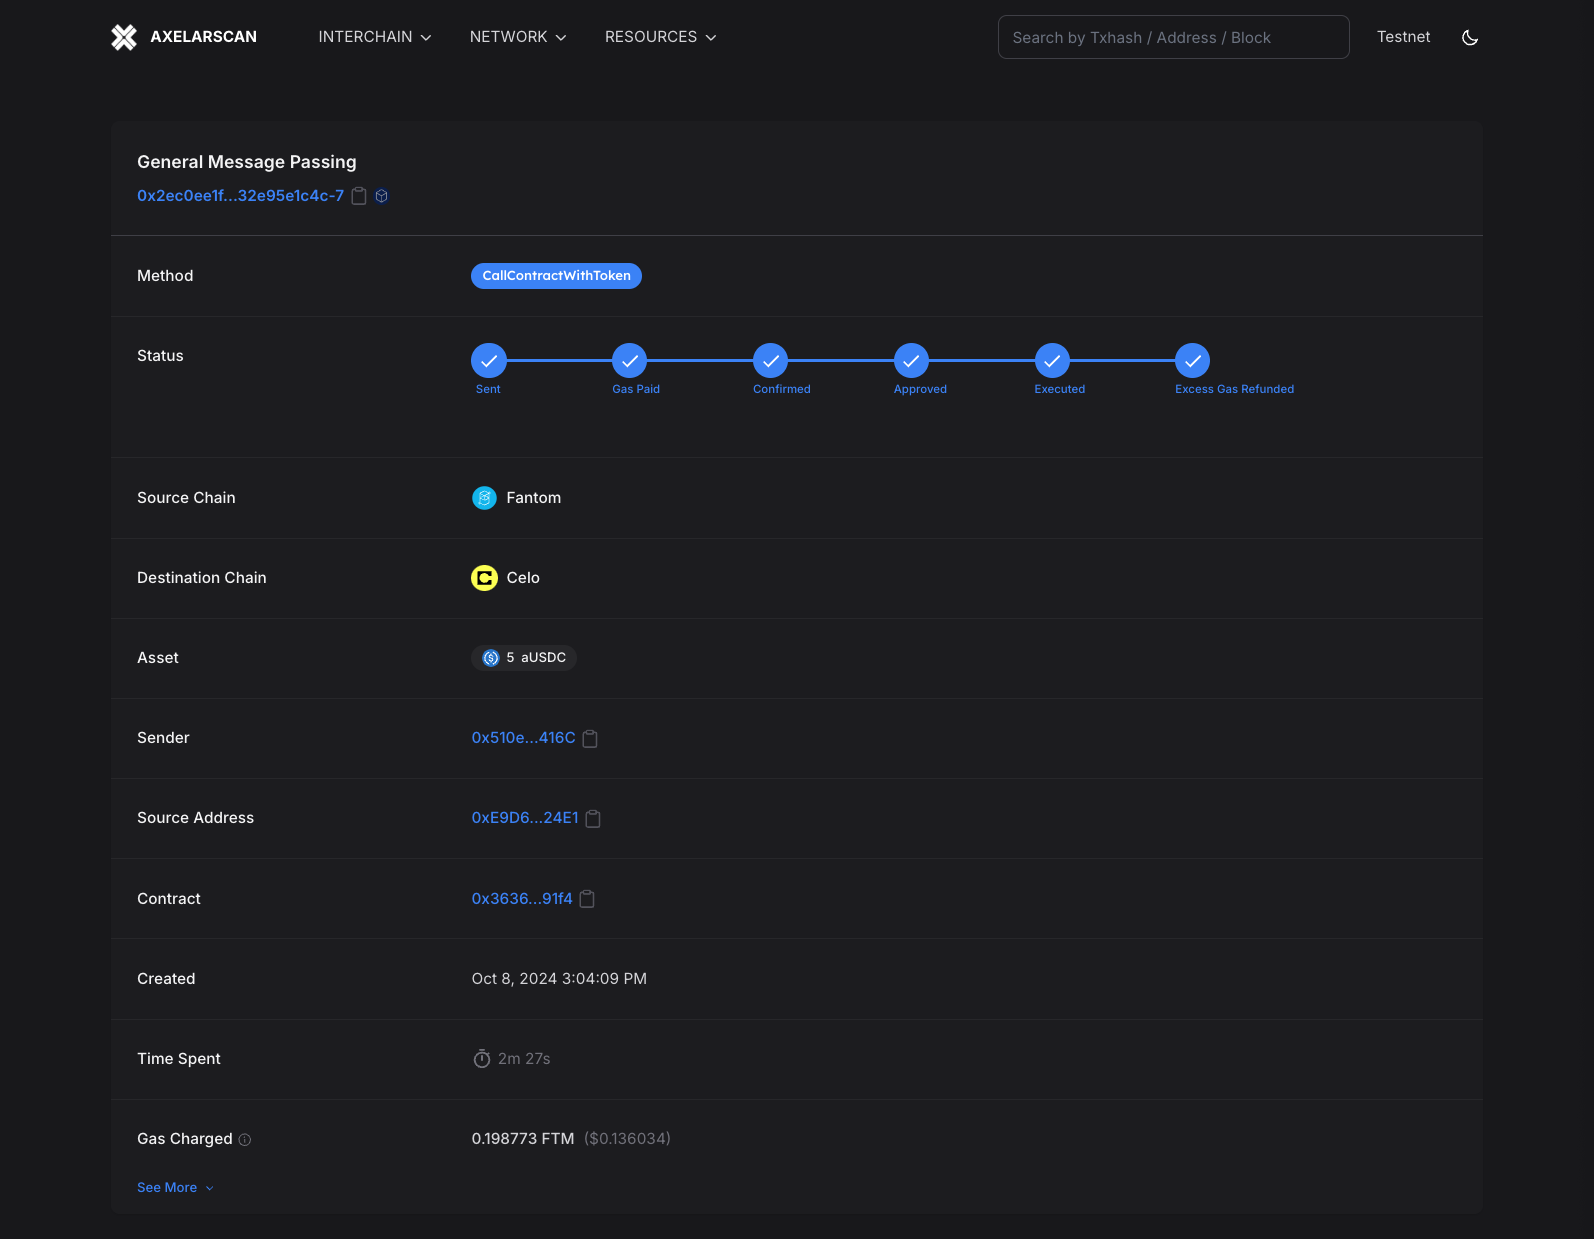The image size is (1594, 1239).
Task: Focus the Txhash/Address/Block search field
Action: tap(1173, 37)
